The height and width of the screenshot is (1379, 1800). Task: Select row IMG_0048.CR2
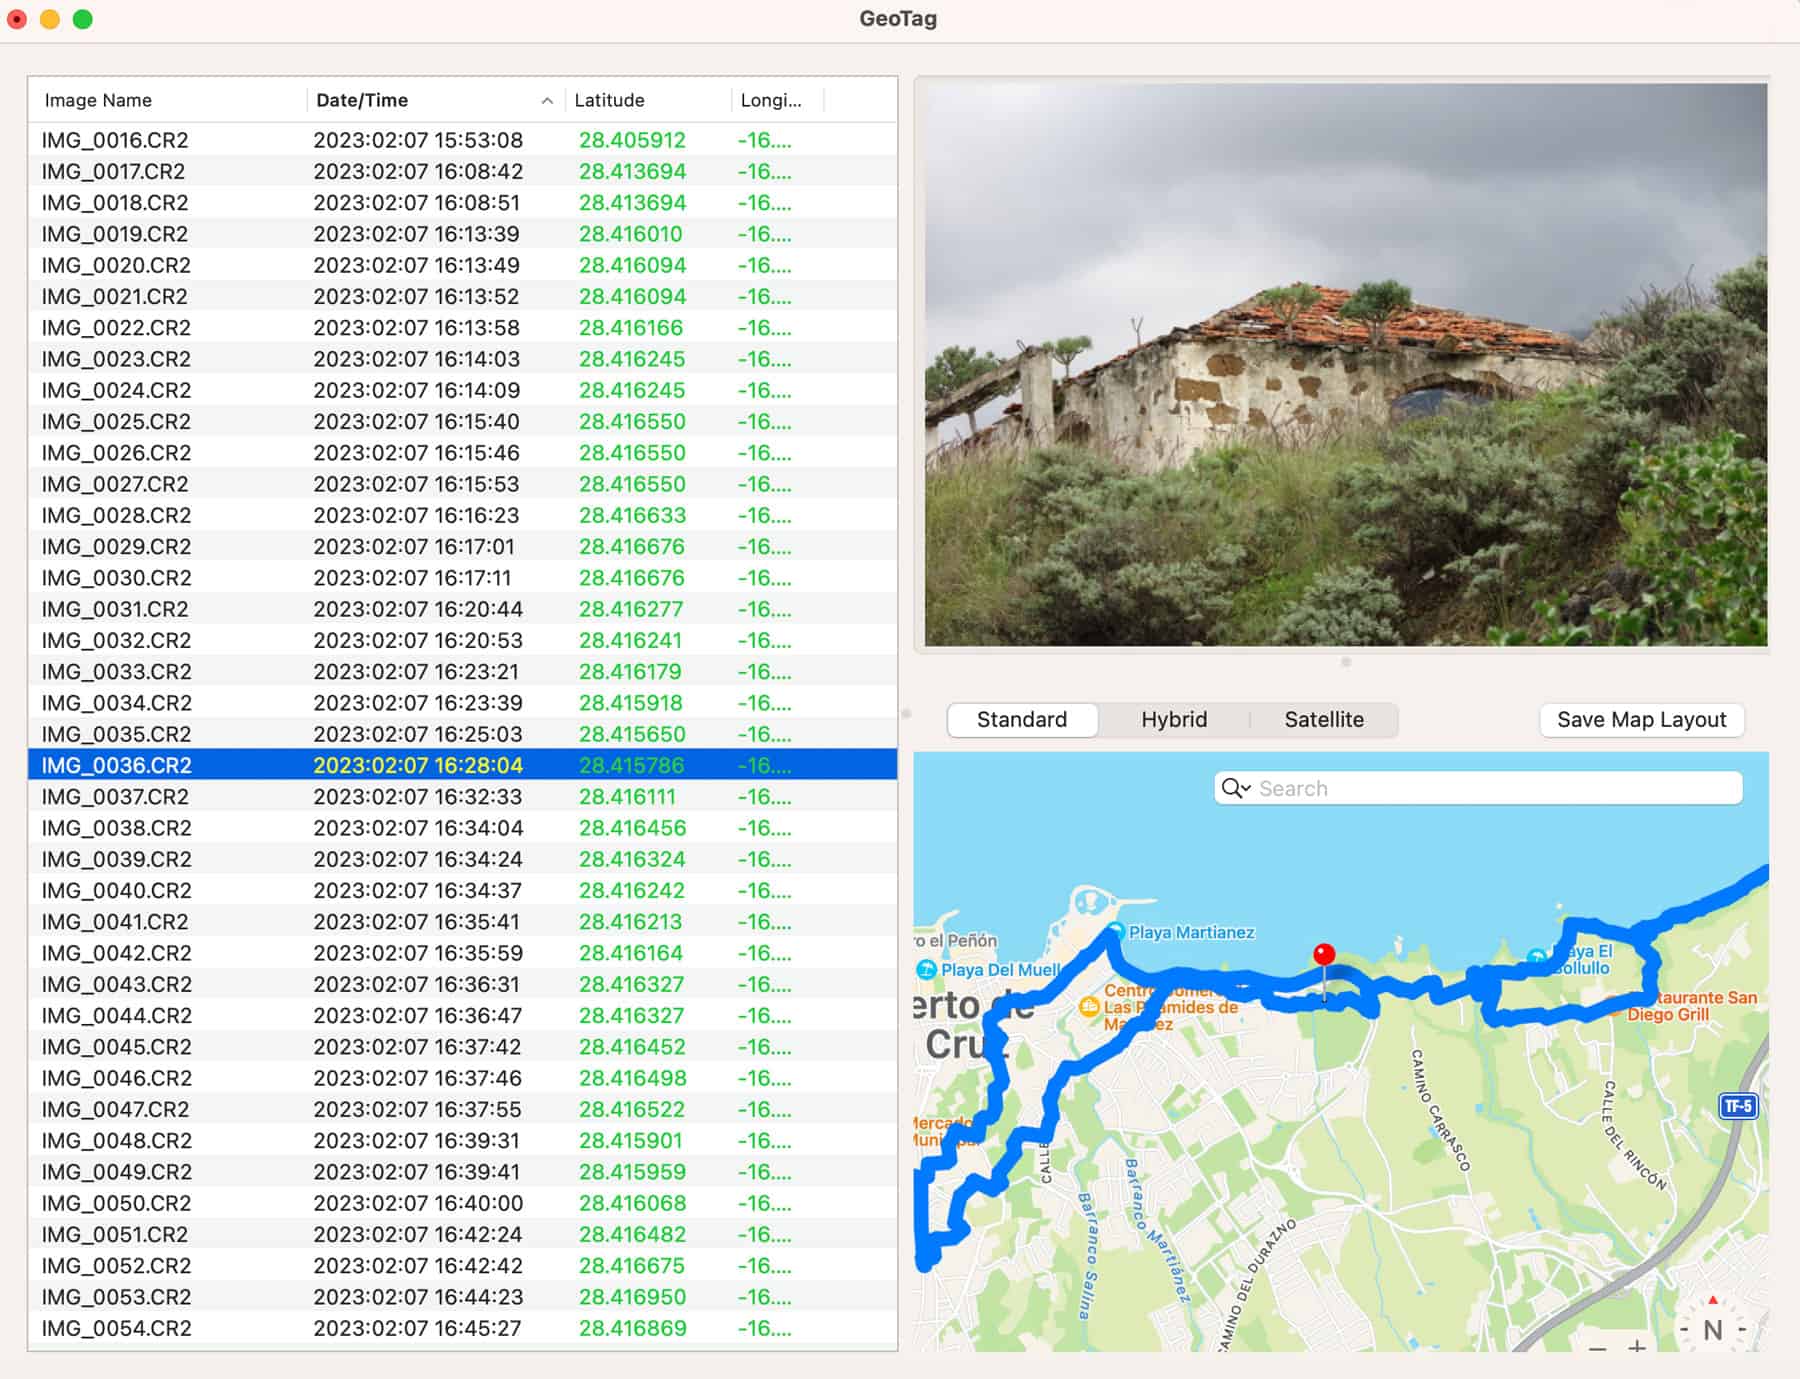(x=462, y=1140)
